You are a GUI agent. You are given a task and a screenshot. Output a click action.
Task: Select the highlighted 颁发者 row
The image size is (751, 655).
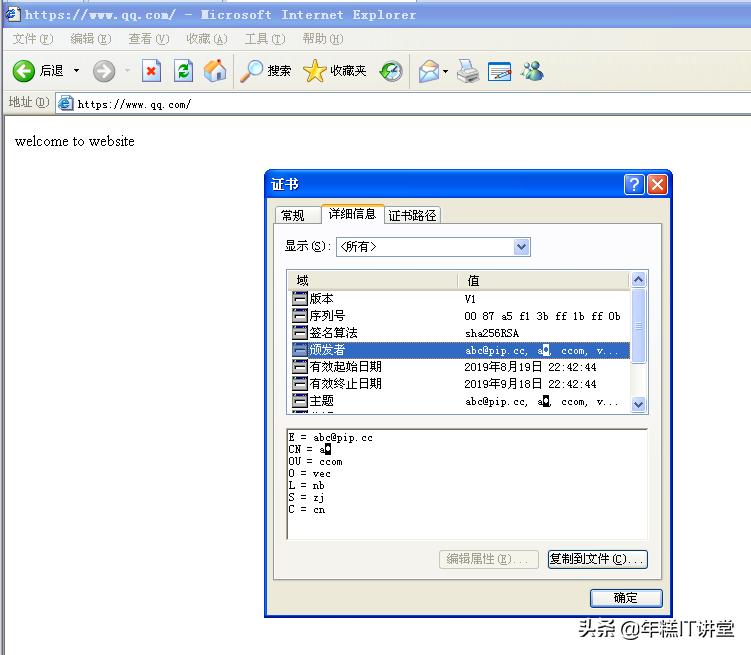(x=460, y=350)
